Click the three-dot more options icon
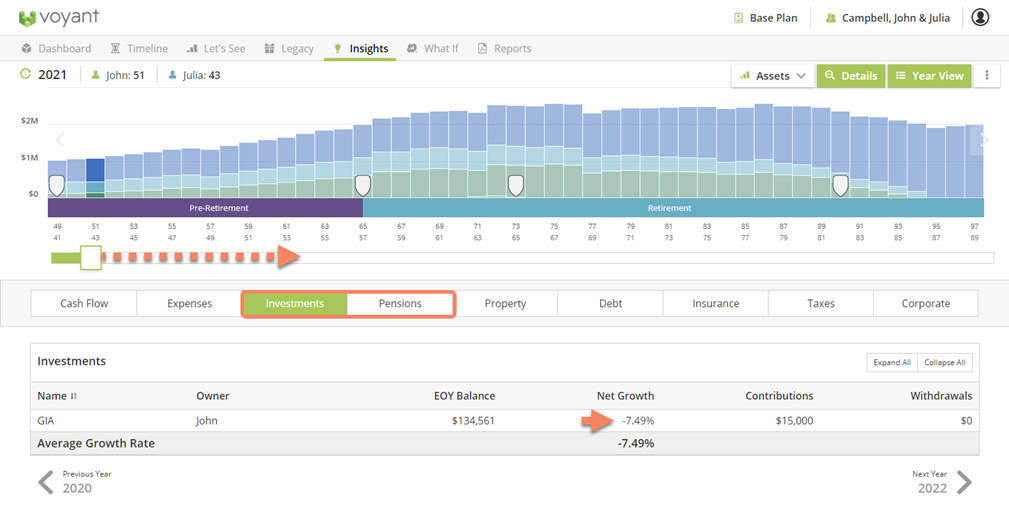Image resolution: width=1009 pixels, height=513 pixels. tap(987, 76)
